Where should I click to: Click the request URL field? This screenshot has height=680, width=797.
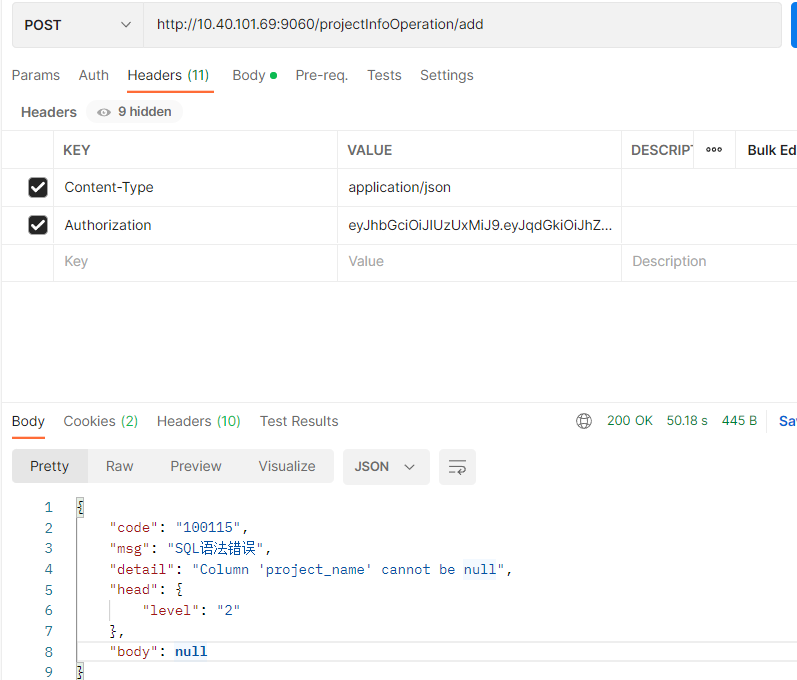point(460,25)
